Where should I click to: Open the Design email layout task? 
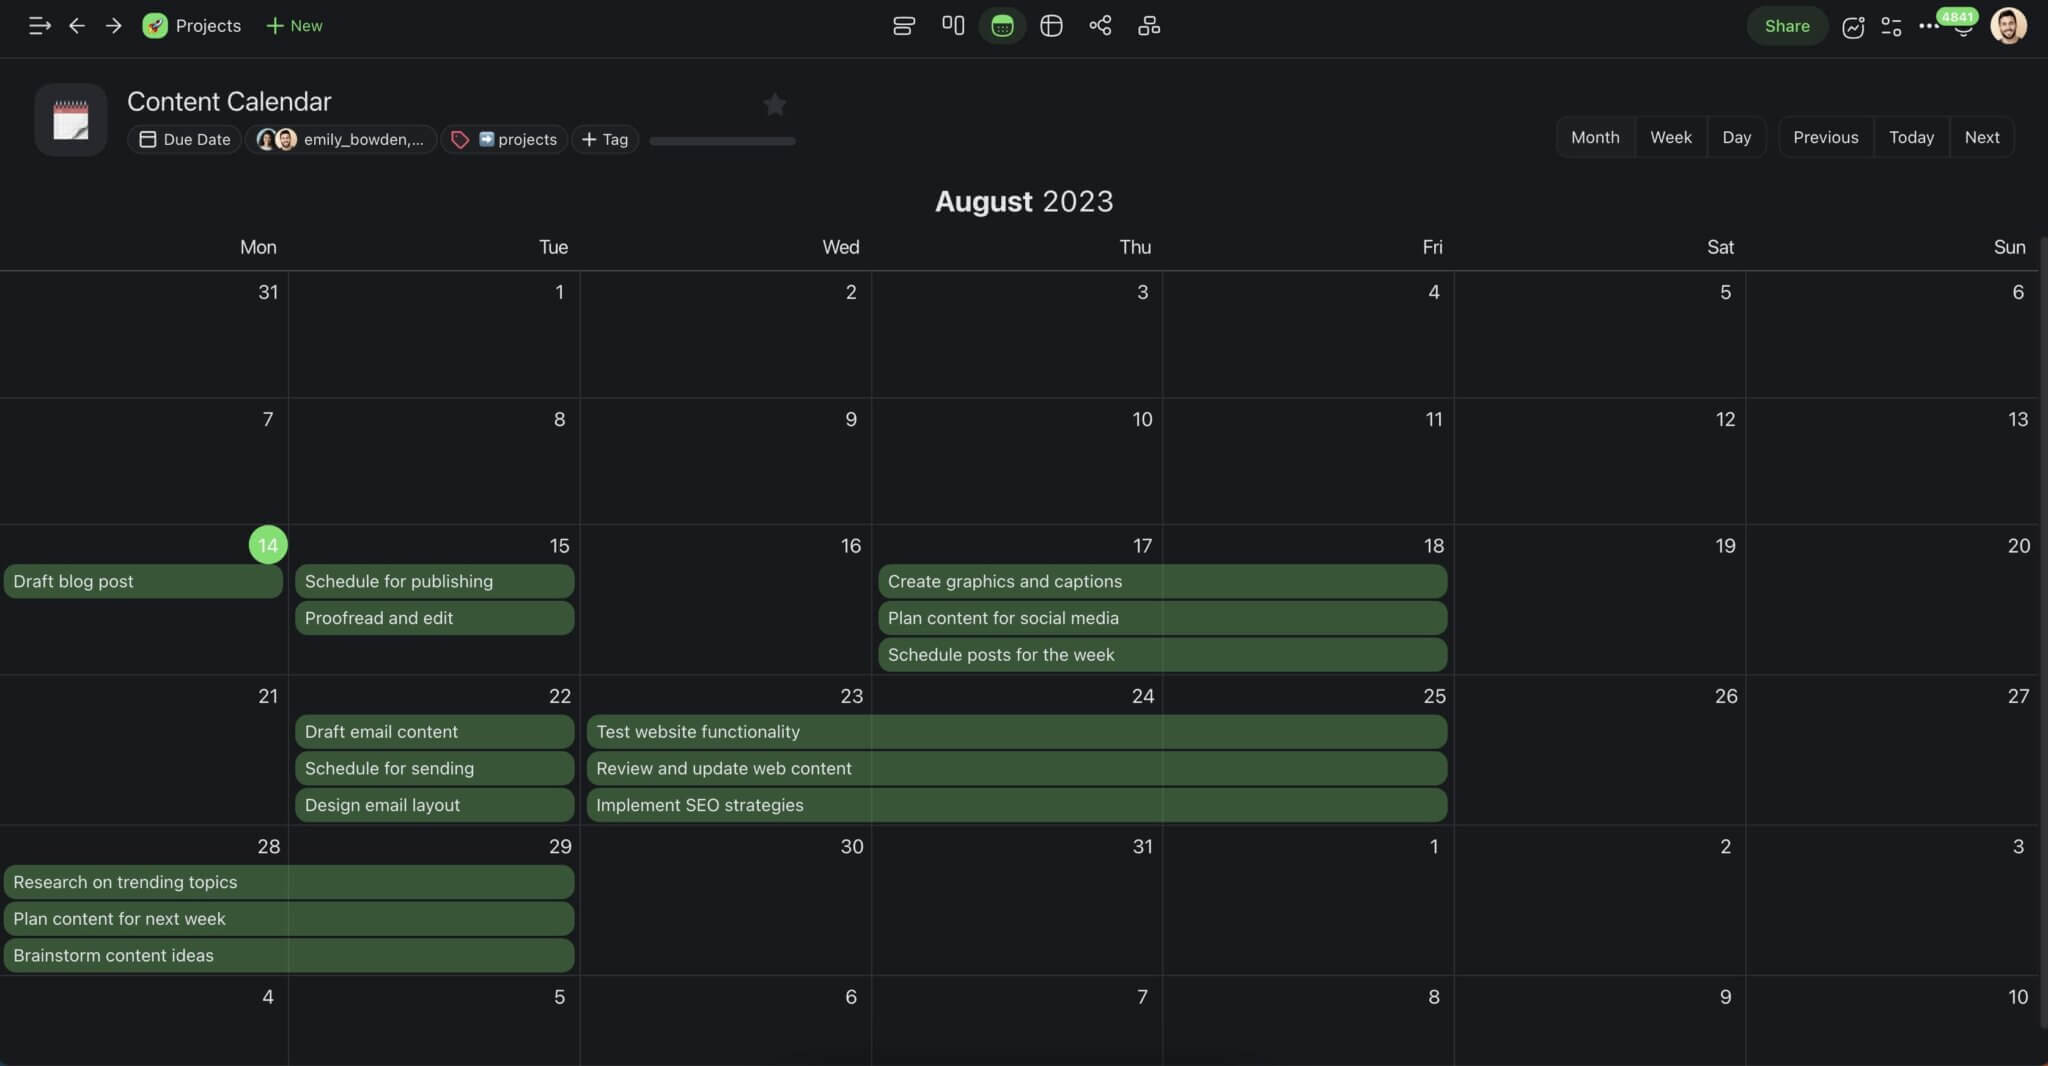click(434, 805)
